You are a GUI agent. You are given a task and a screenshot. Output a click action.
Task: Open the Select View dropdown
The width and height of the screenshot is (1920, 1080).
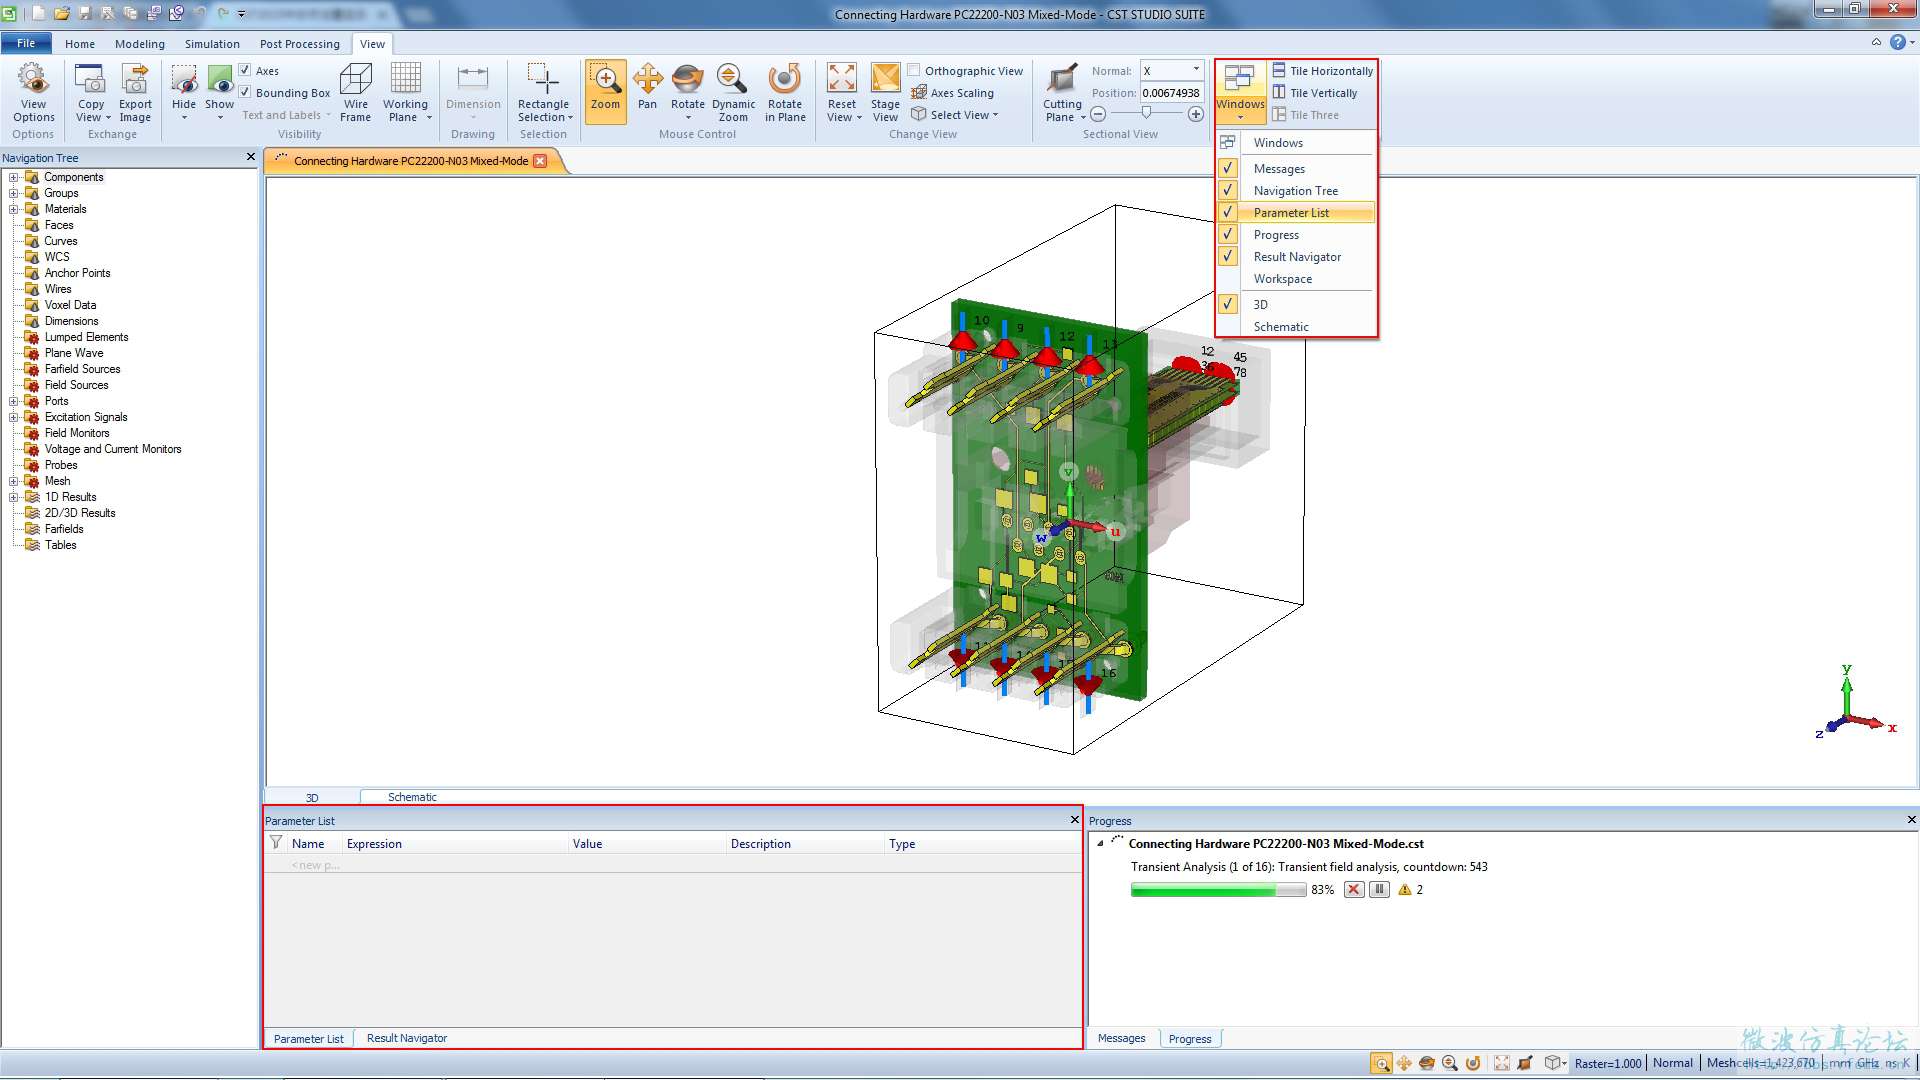[x=956, y=115]
